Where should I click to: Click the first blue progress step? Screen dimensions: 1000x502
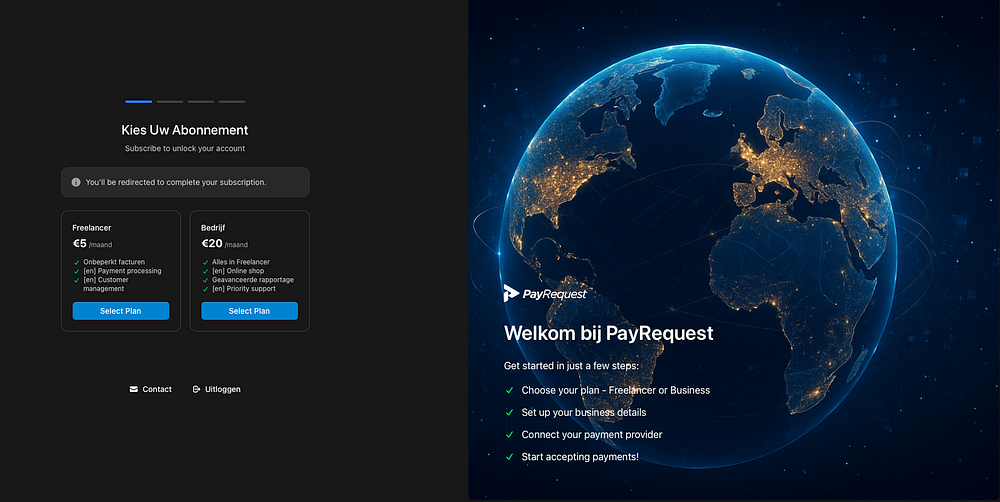[138, 101]
